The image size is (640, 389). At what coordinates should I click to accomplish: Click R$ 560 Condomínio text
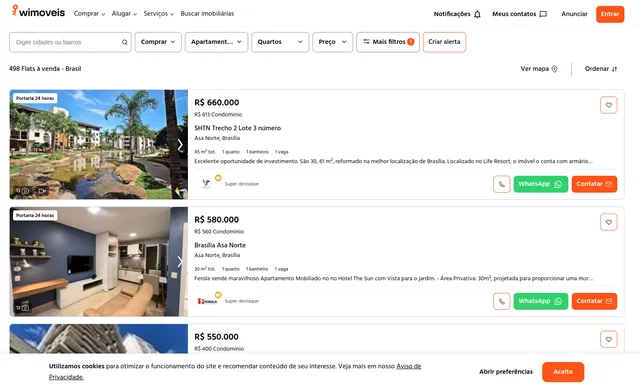point(219,231)
